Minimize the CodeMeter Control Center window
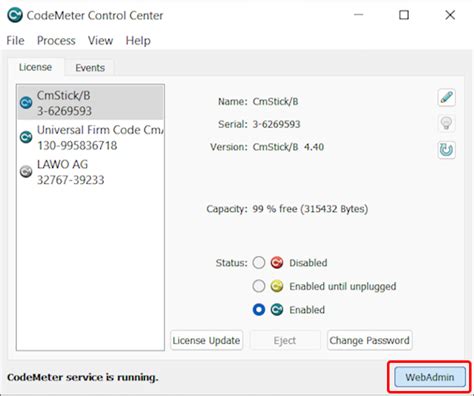This screenshot has width=474, height=396. tap(358, 15)
